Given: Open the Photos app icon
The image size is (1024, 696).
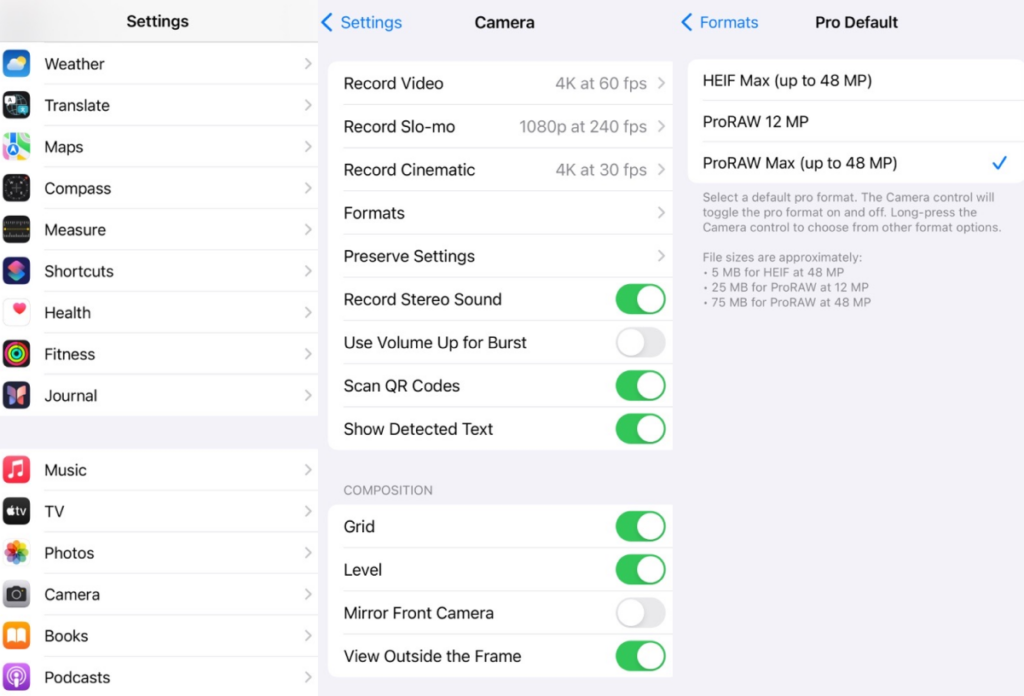Looking at the screenshot, I should [17, 553].
